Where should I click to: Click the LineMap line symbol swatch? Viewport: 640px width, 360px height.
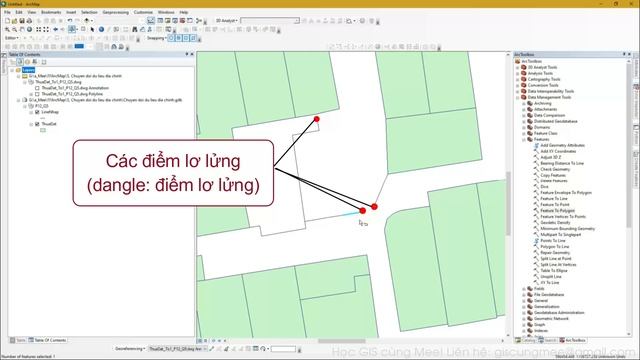pos(43,118)
